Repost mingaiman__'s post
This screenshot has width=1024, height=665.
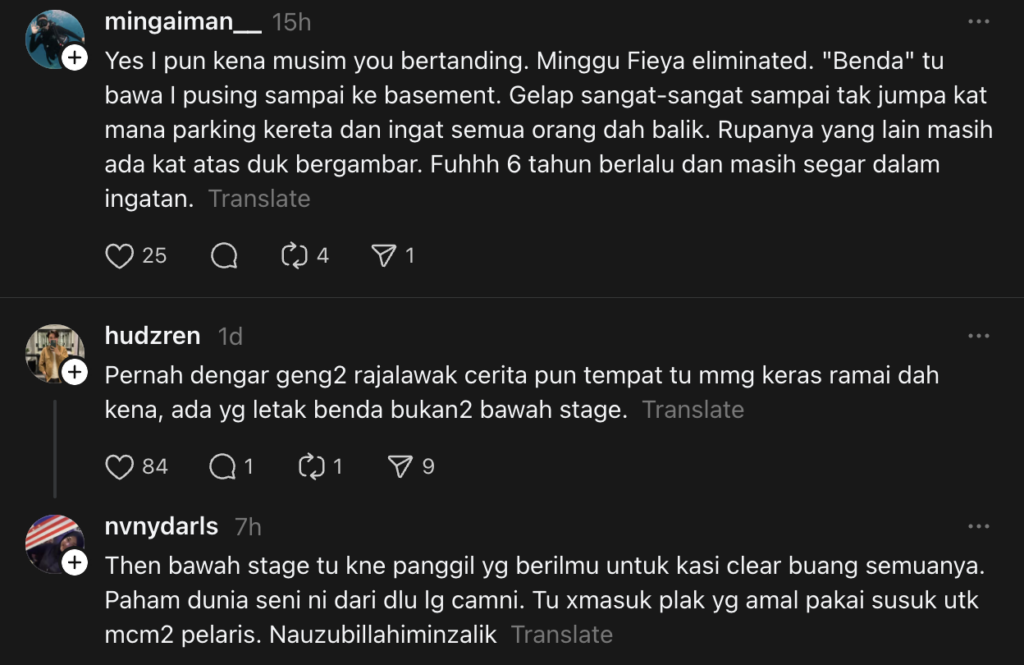coord(294,256)
